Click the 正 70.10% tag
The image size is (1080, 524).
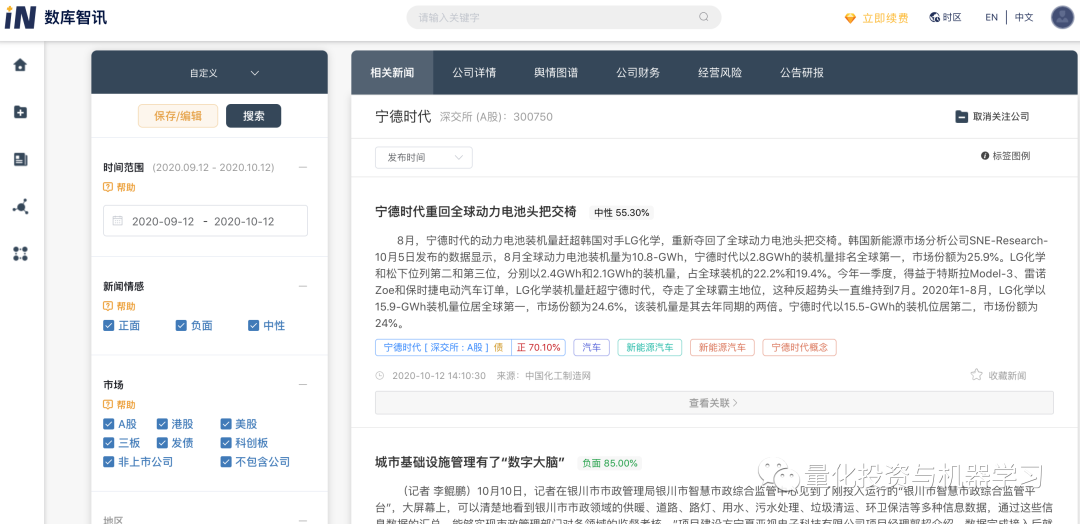click(539, 348)
